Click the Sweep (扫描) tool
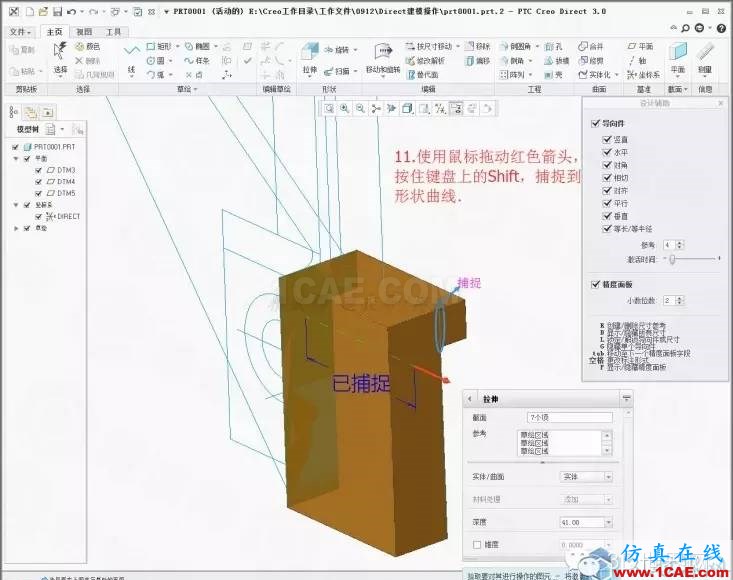The width and height of the screenshot is (733, 580). click(x=337, y=71)
